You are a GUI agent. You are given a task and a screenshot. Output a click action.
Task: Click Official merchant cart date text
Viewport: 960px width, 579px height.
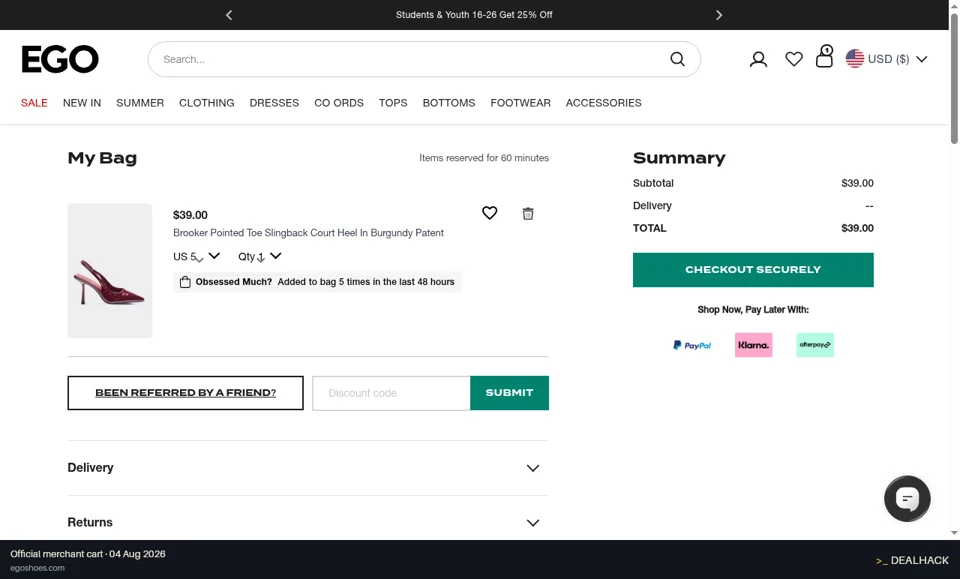pos(88,554)
